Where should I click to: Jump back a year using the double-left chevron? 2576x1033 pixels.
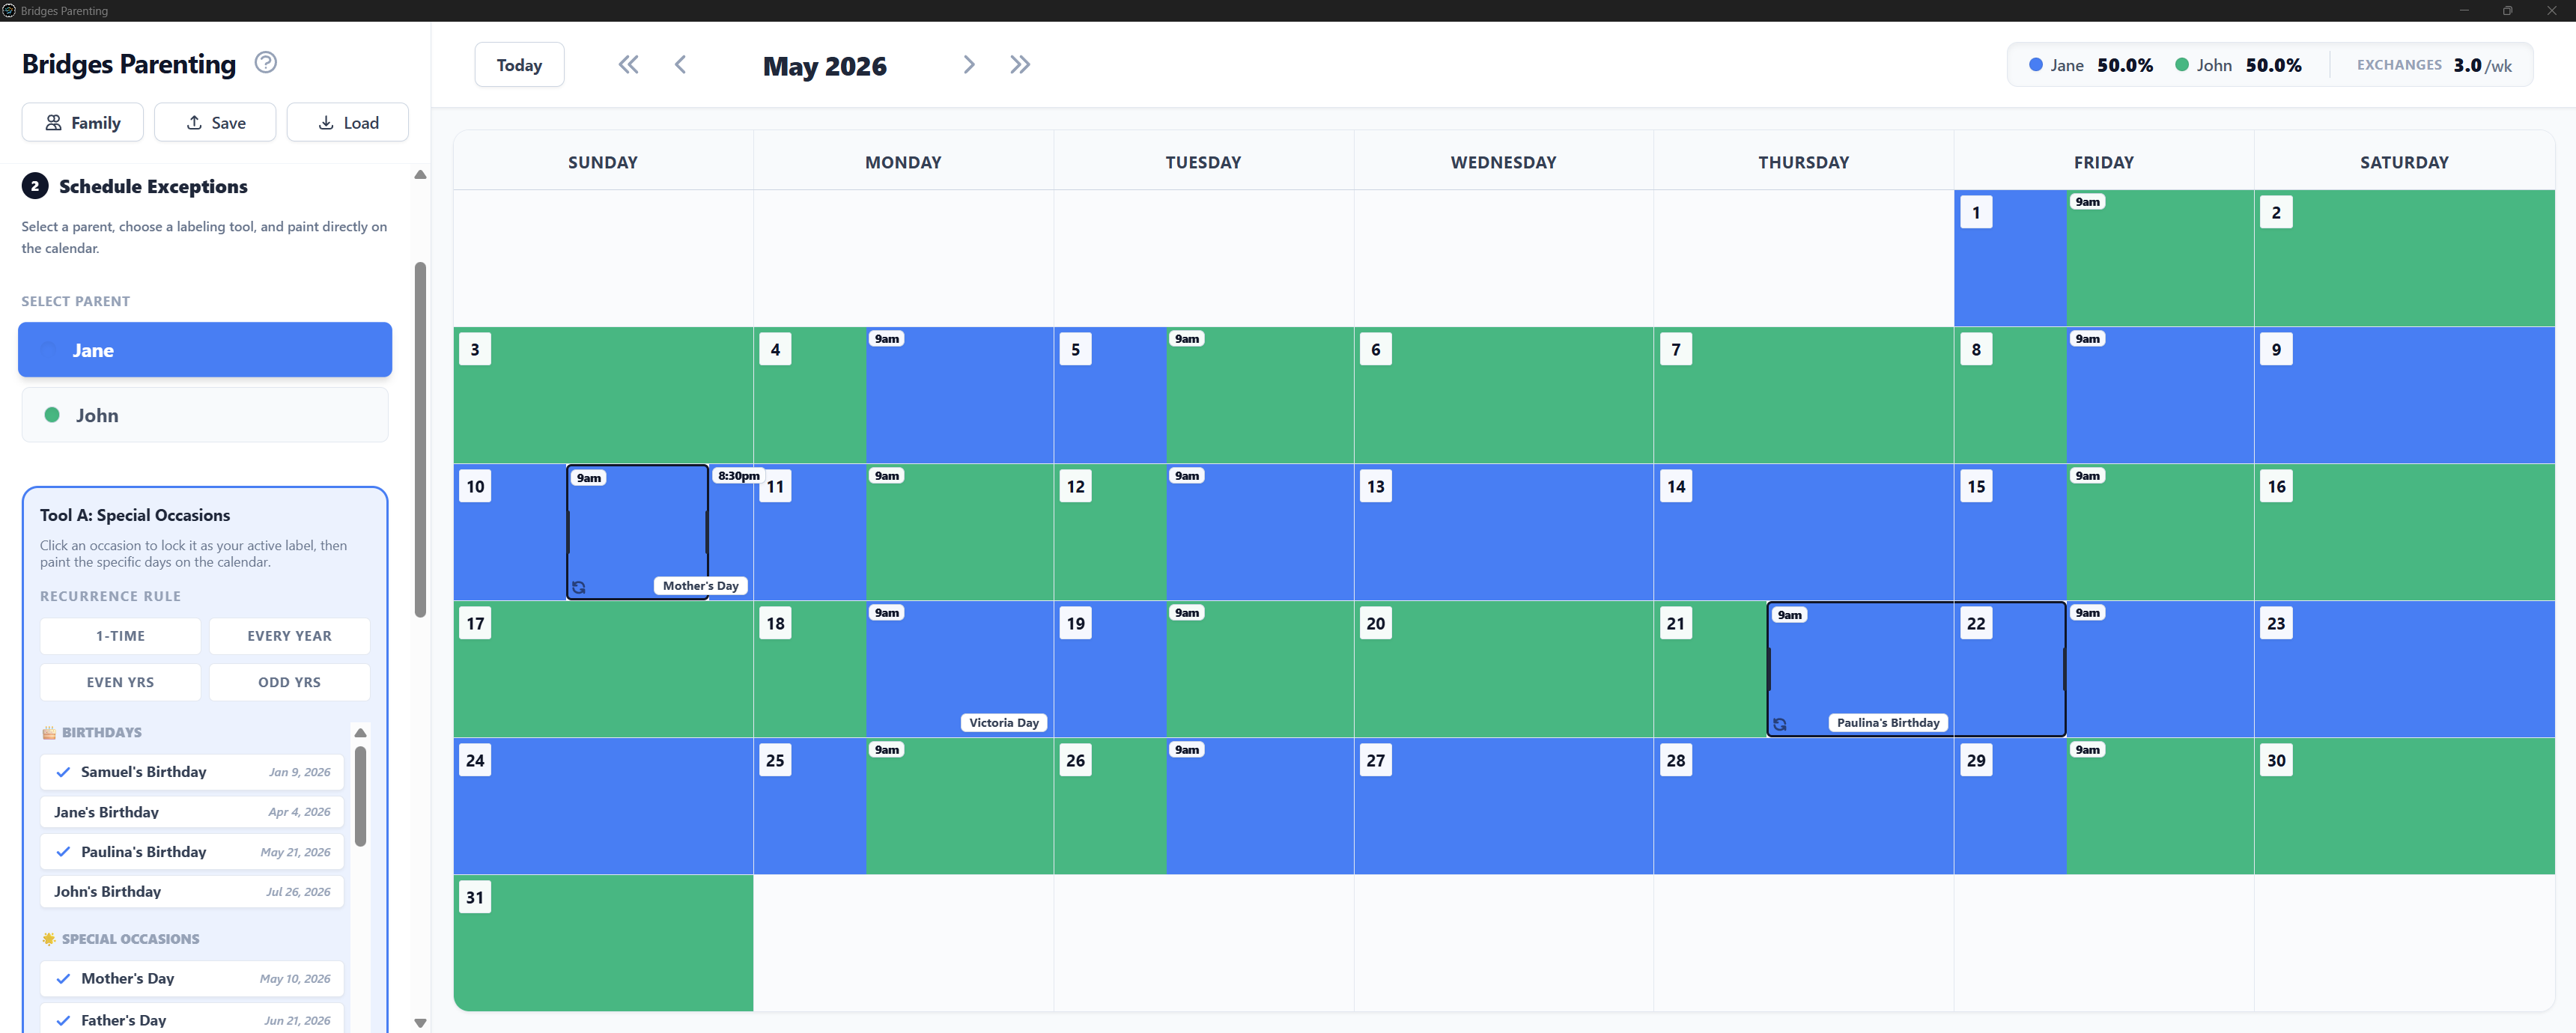[628, 64]
